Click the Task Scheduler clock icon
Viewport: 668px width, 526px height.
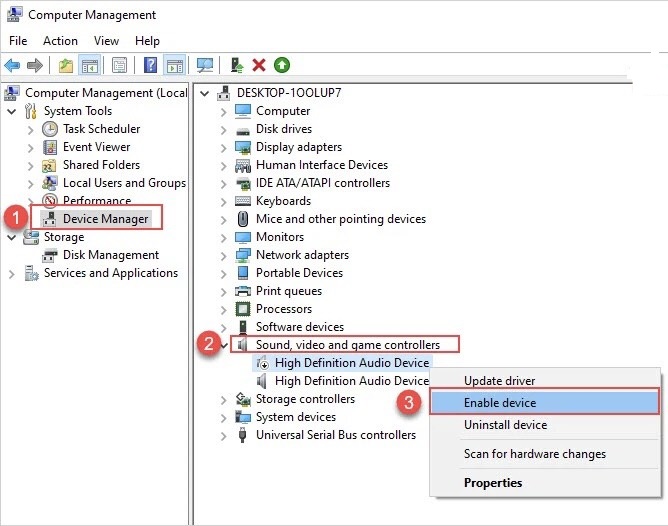click(x=50, y=129)
